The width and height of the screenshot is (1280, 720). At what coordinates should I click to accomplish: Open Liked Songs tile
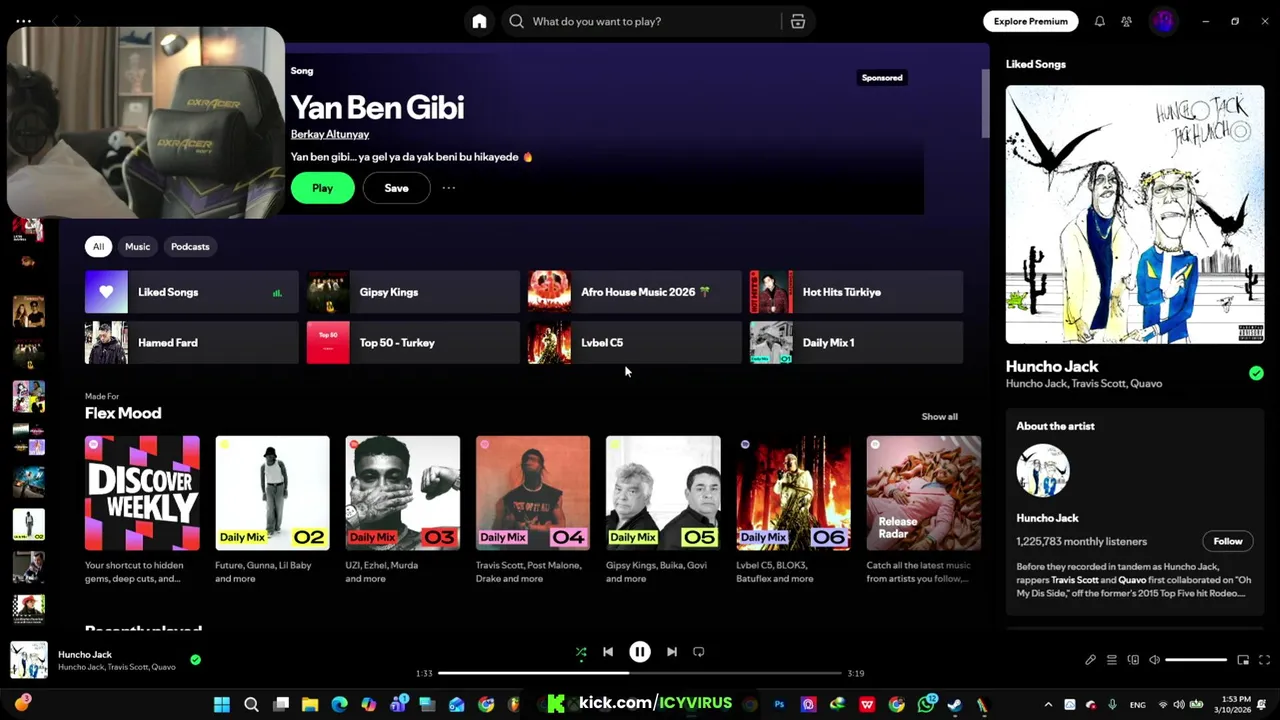pyautogui.click(x=191, y=292)
